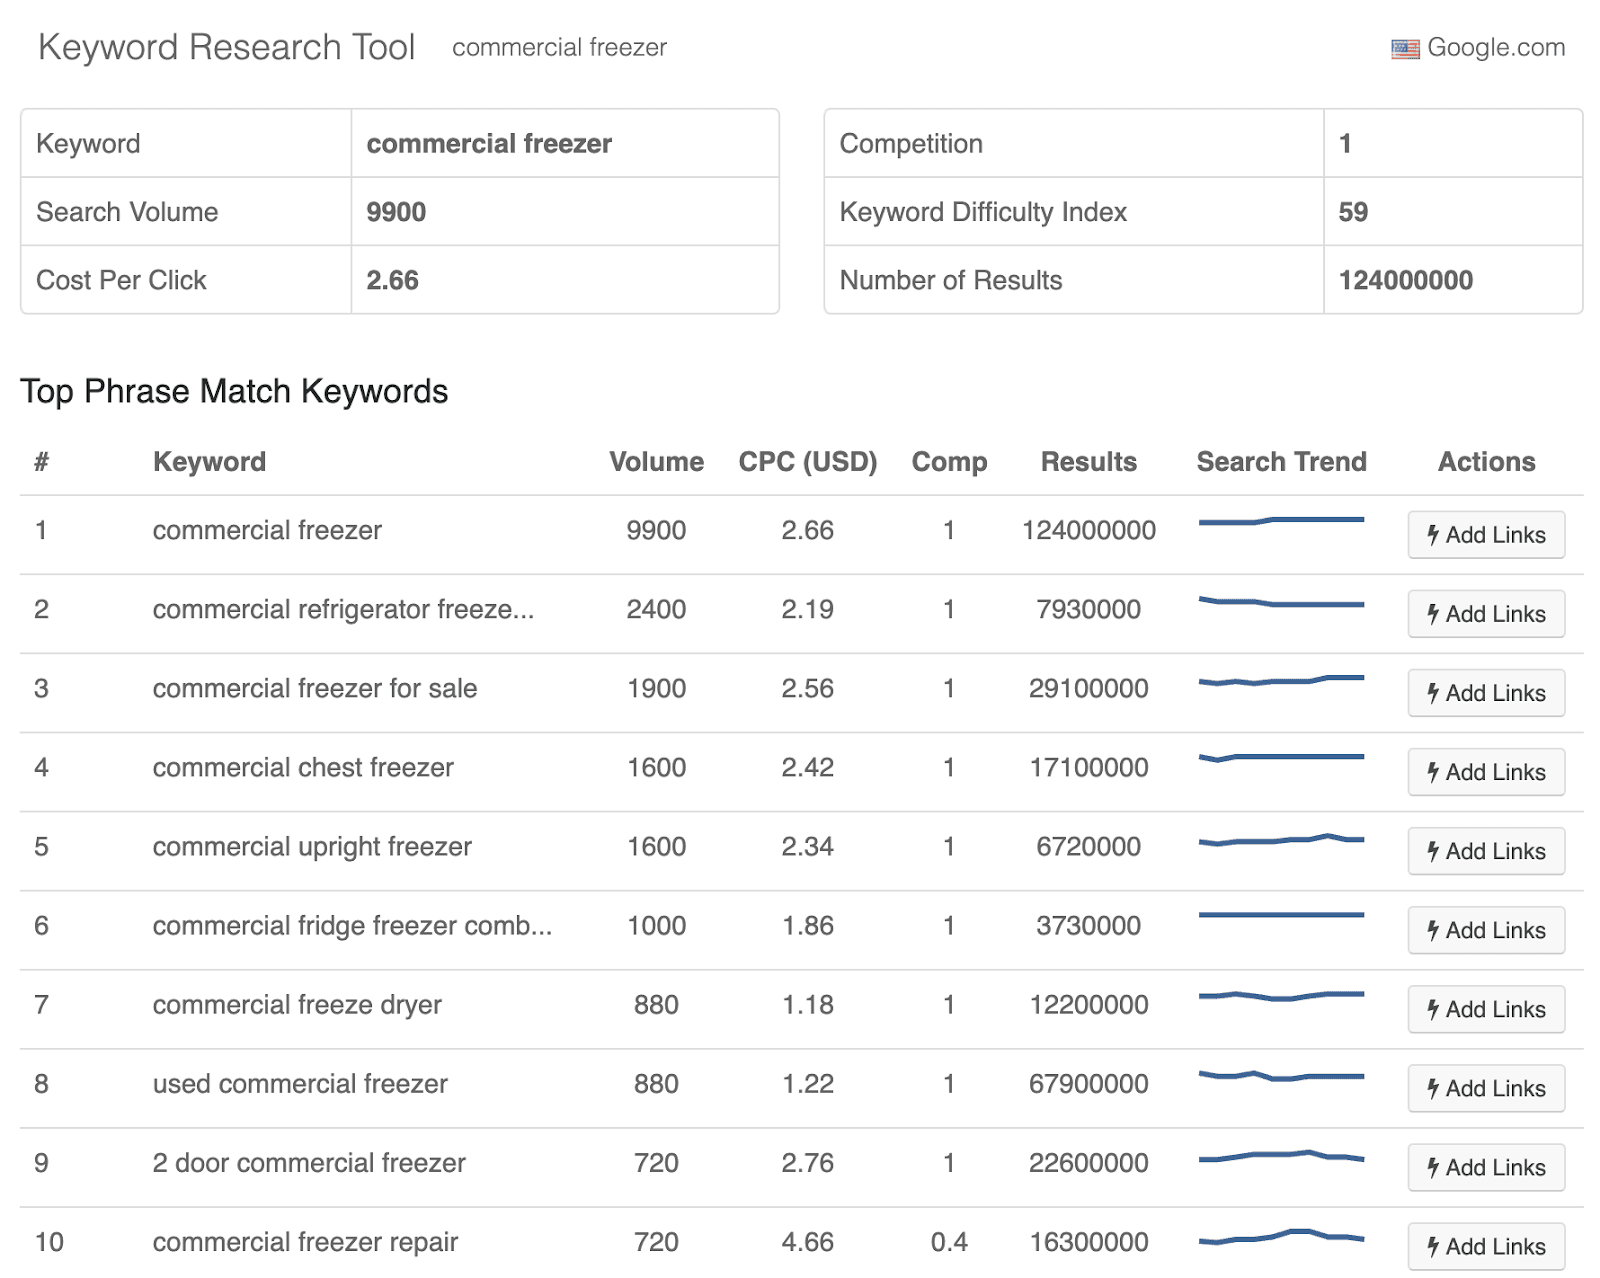This screenshot has height=1278, width=1600.
Task: Click the sparkline for 2 door commercial freezer
Action: [x=1281, y=1155]
